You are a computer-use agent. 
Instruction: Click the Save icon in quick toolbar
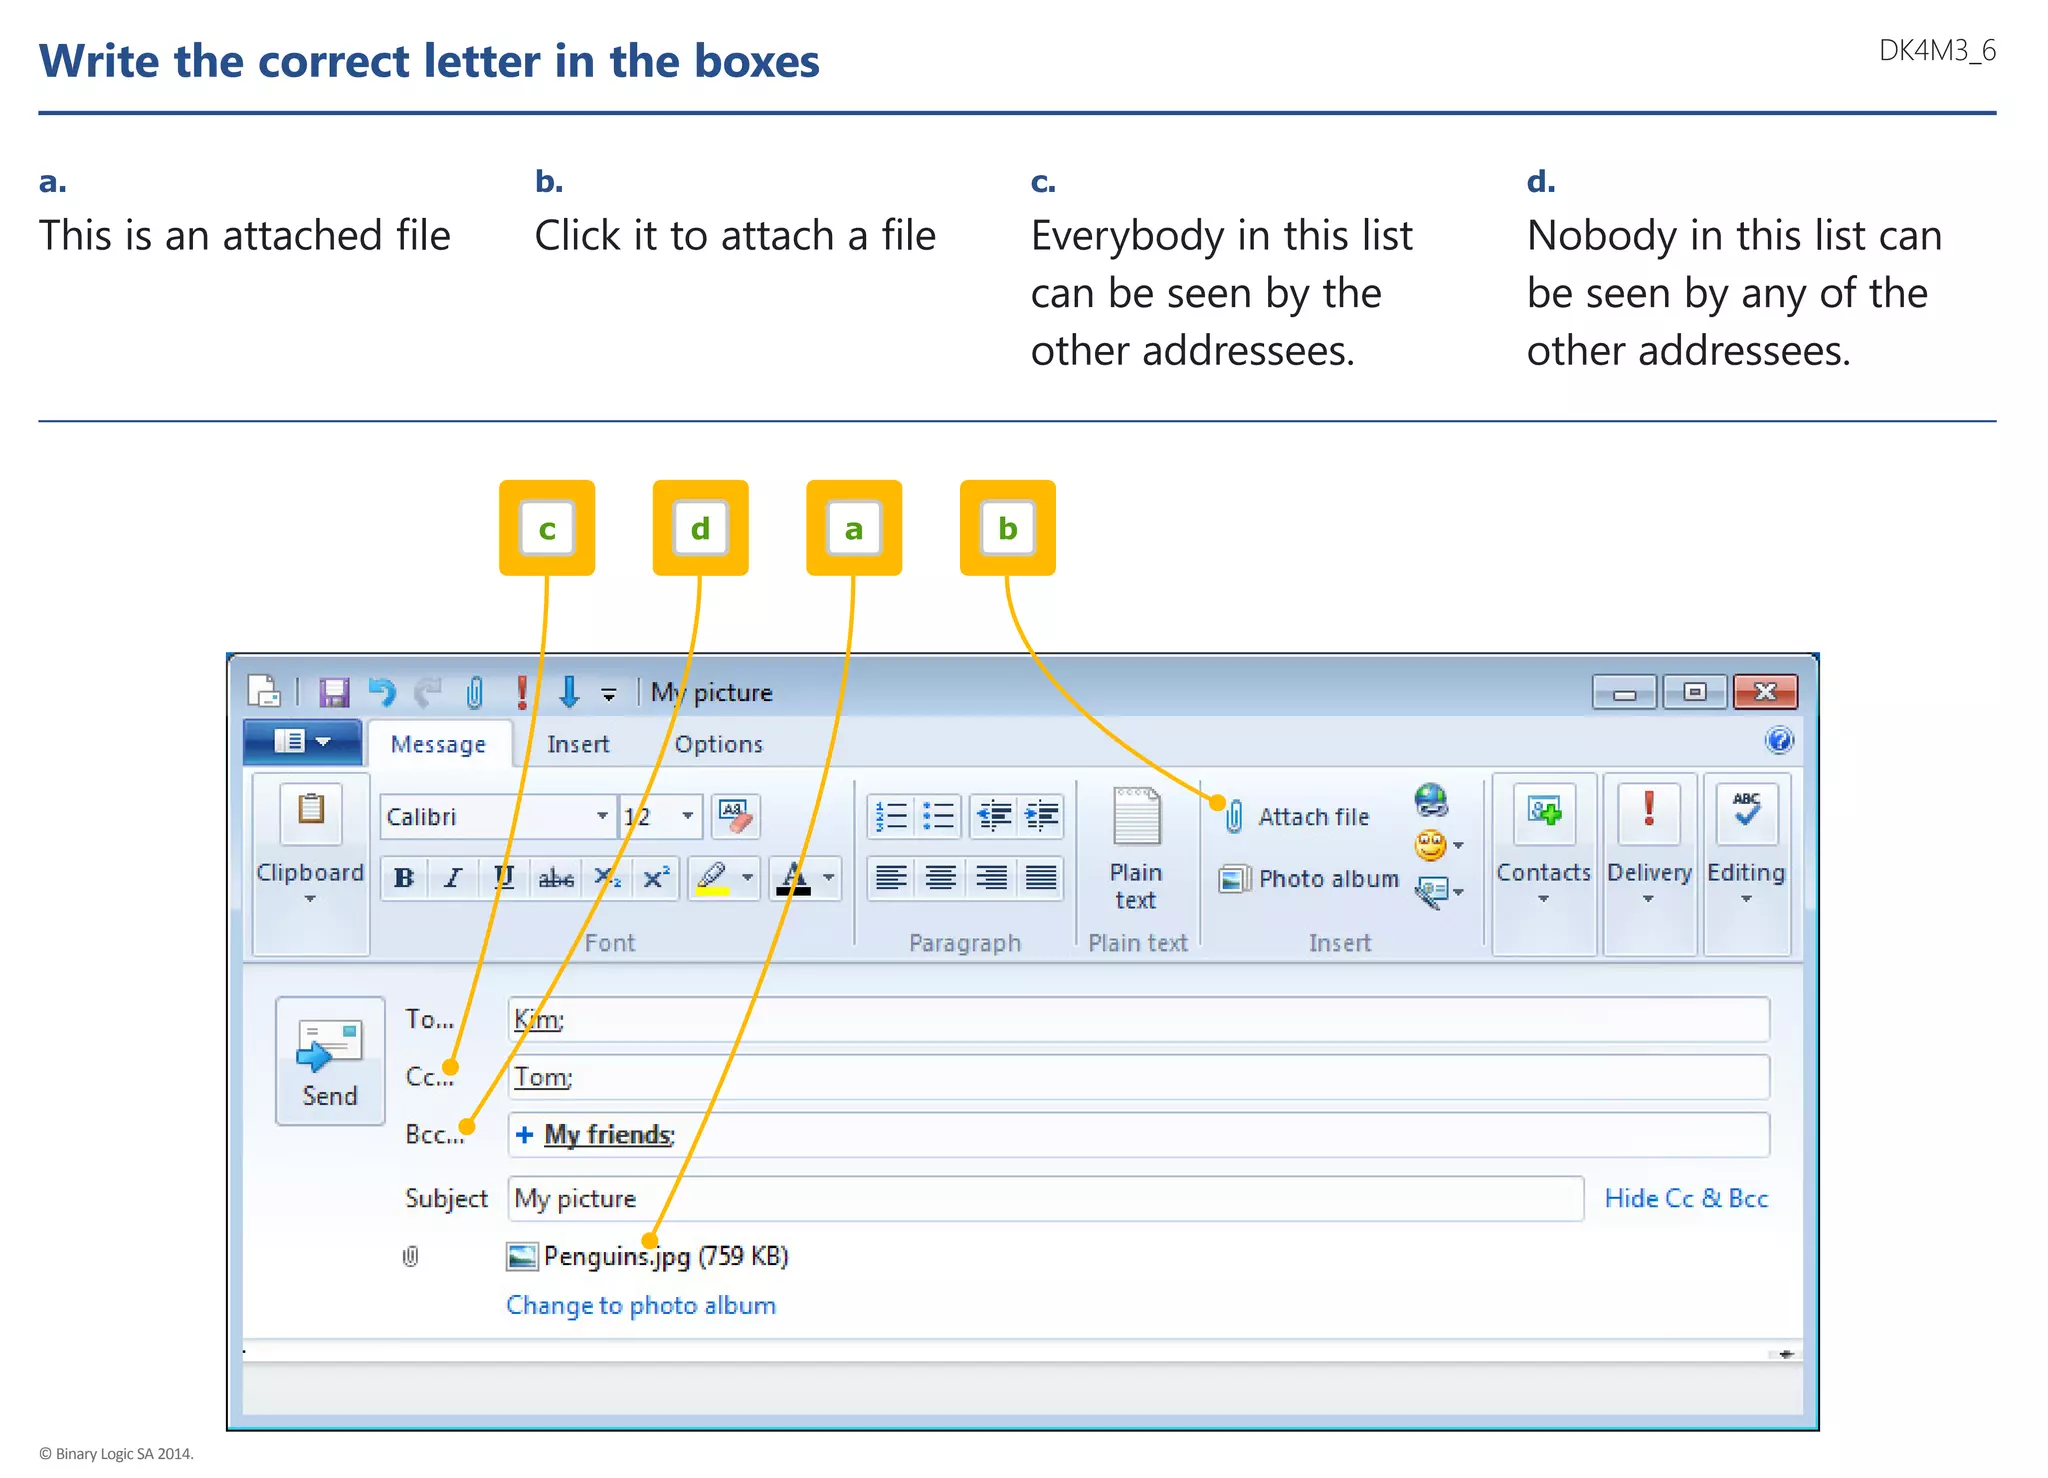[x=333, y=692]
